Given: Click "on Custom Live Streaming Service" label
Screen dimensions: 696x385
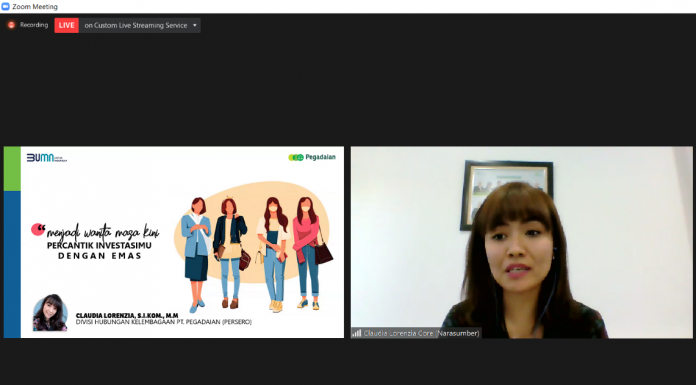Looking at the screenshot, I should (136, 25).
